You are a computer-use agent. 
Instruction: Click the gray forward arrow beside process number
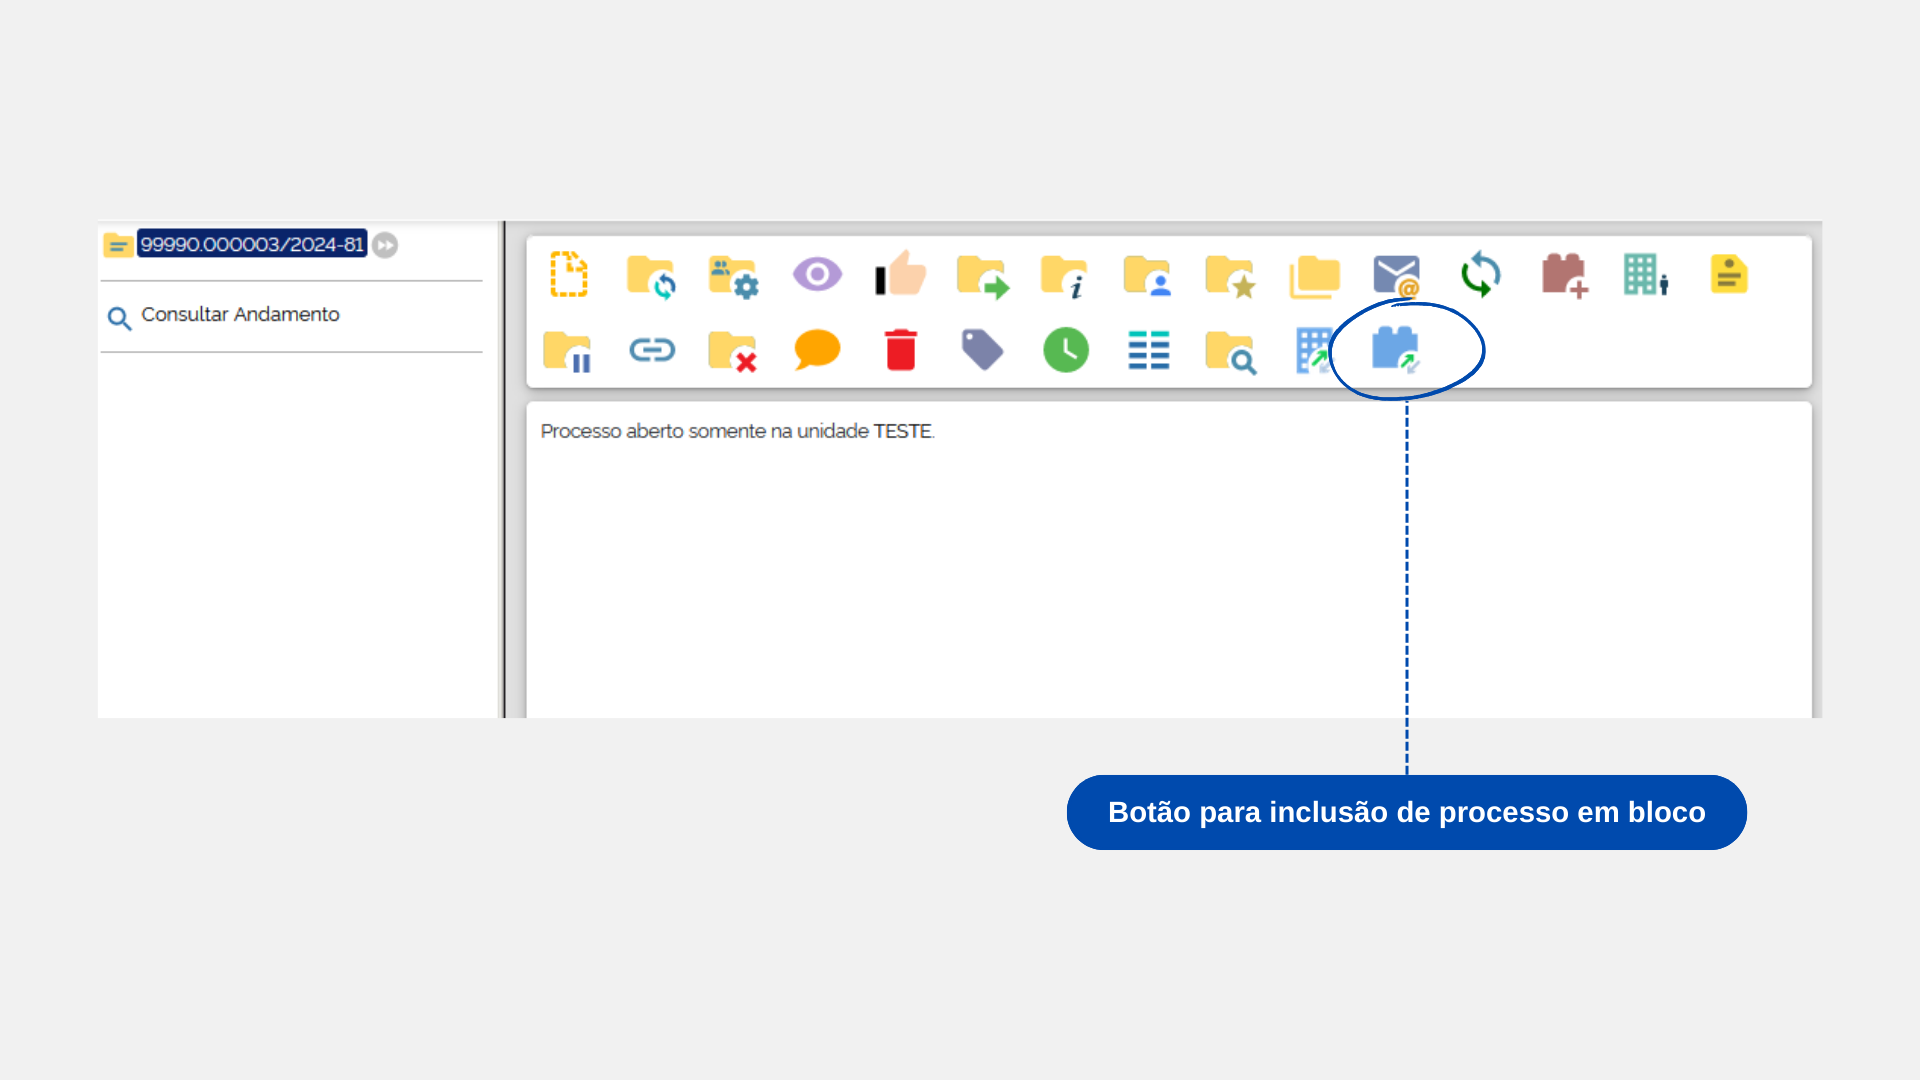pyautogui.click(x=385, y=245)
